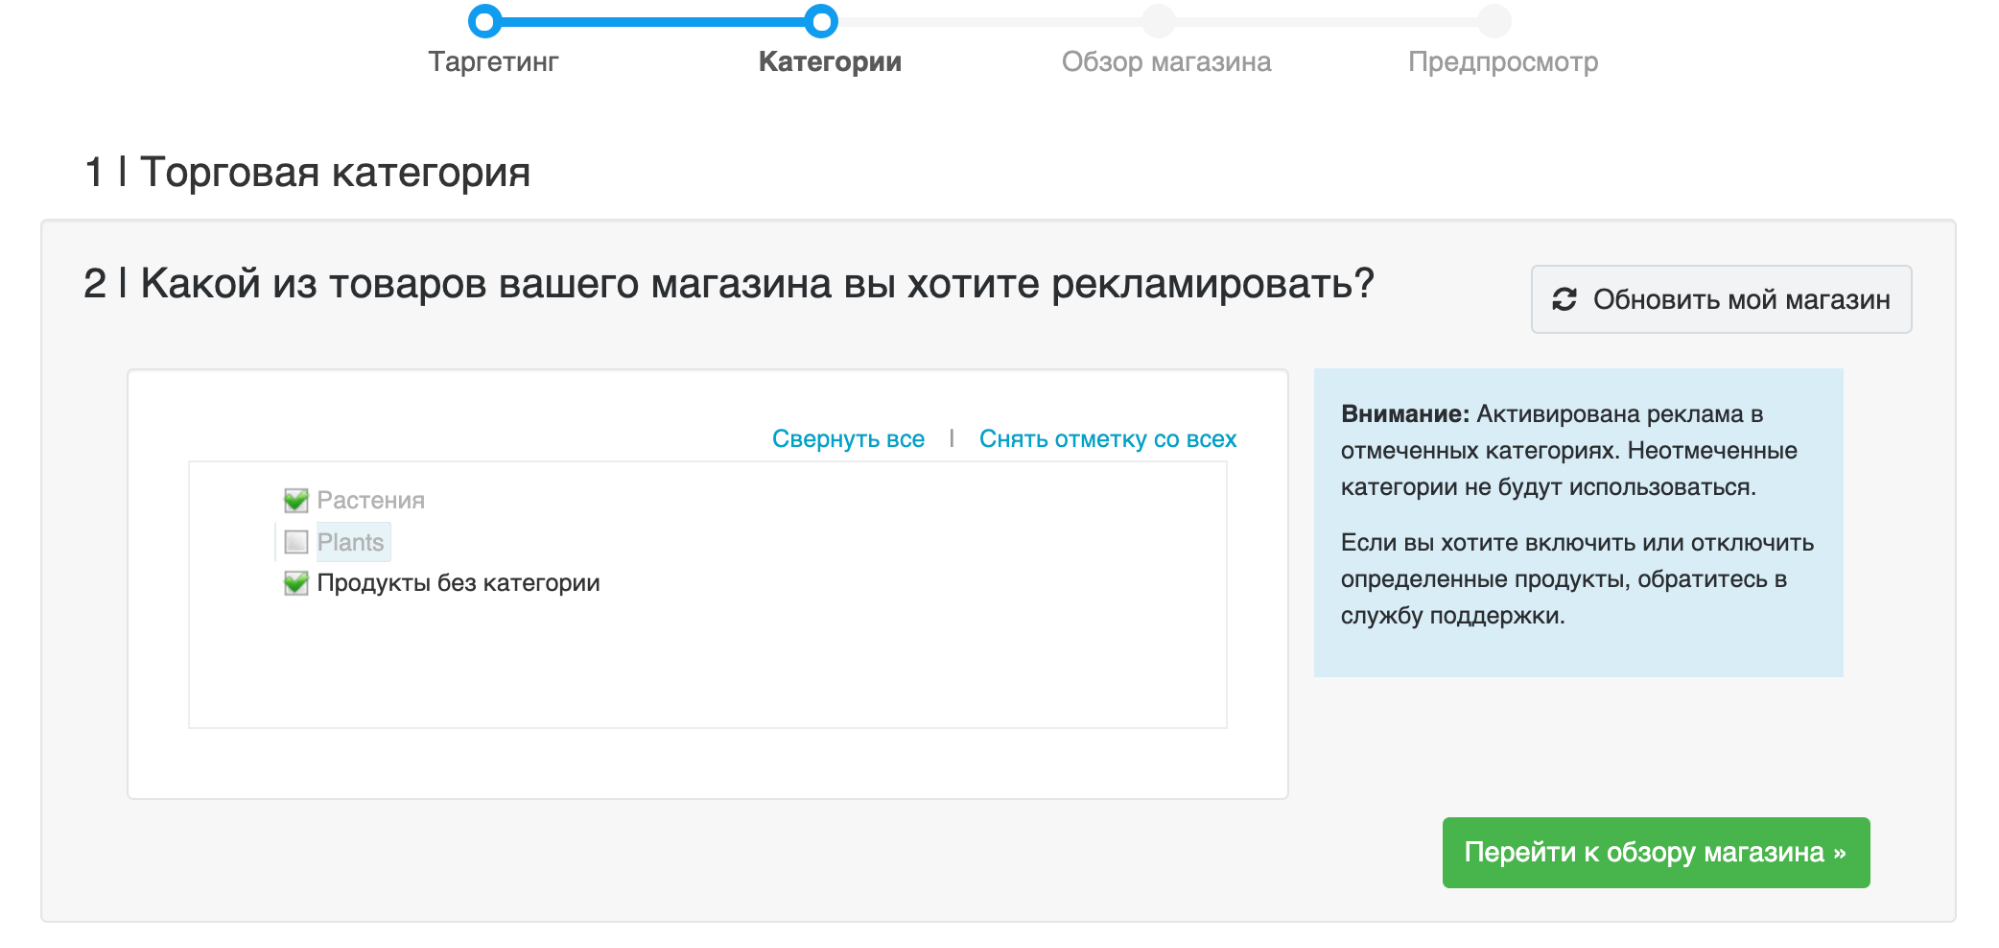Toggle Продукты без категории checkbox
The width and height of the screenshot is (1999, 948).
(x=296, y=583)
